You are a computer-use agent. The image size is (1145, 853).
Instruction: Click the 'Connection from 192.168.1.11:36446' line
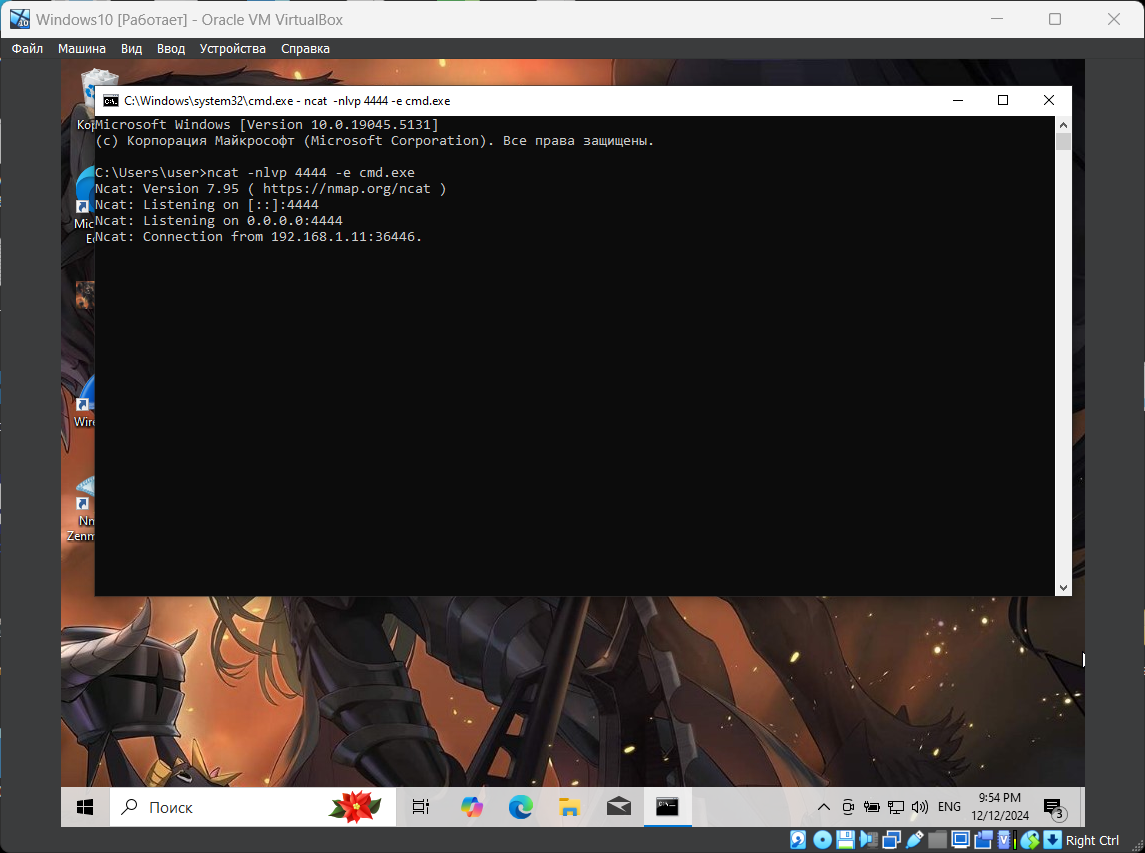259,237
